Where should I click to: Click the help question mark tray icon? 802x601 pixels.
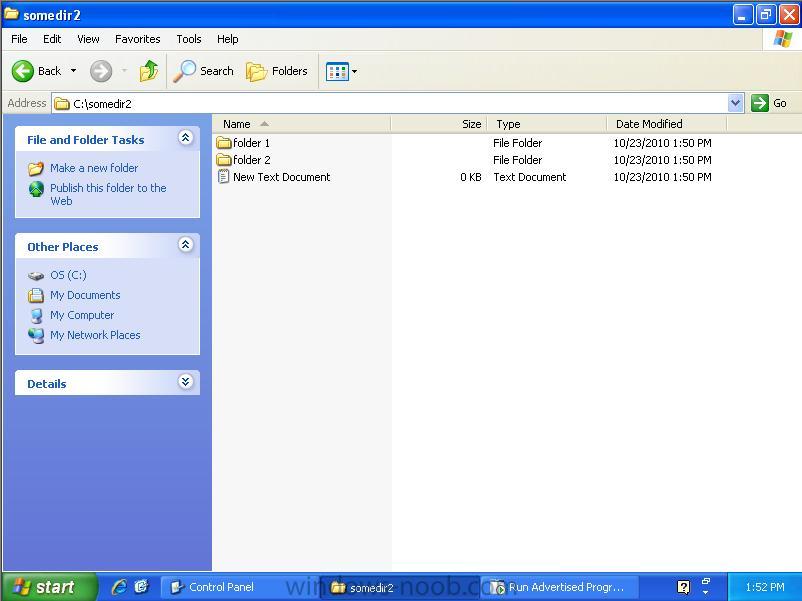pyautogui.click(x=683, y=587)
